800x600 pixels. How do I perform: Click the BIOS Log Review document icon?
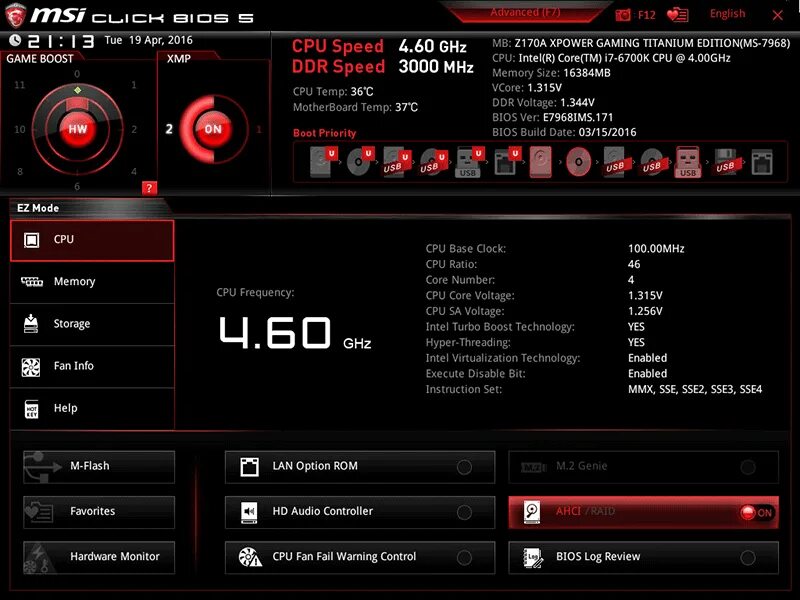pyautogui.click(x=533, y=557)
